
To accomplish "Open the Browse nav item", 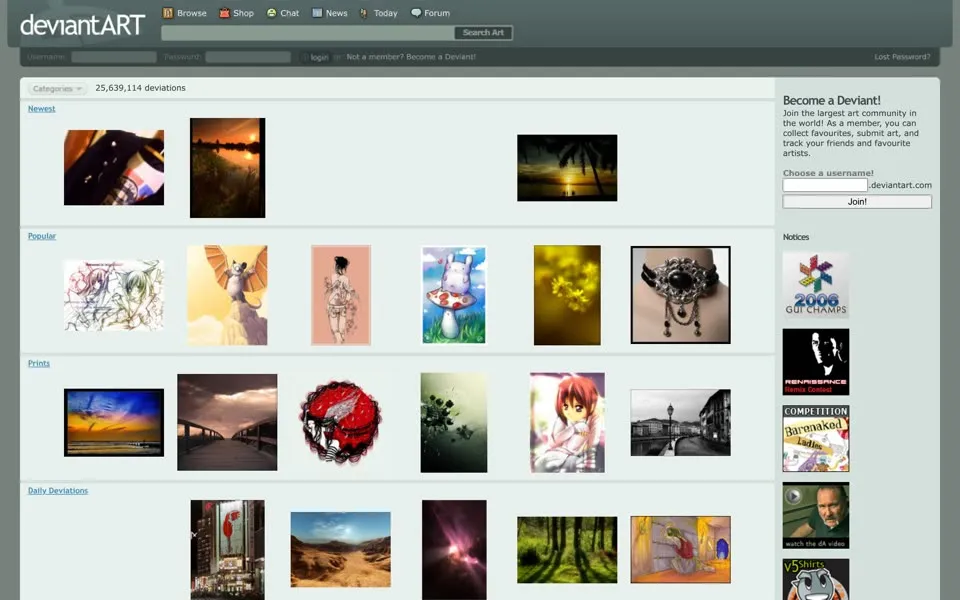I will coord(184,13).
